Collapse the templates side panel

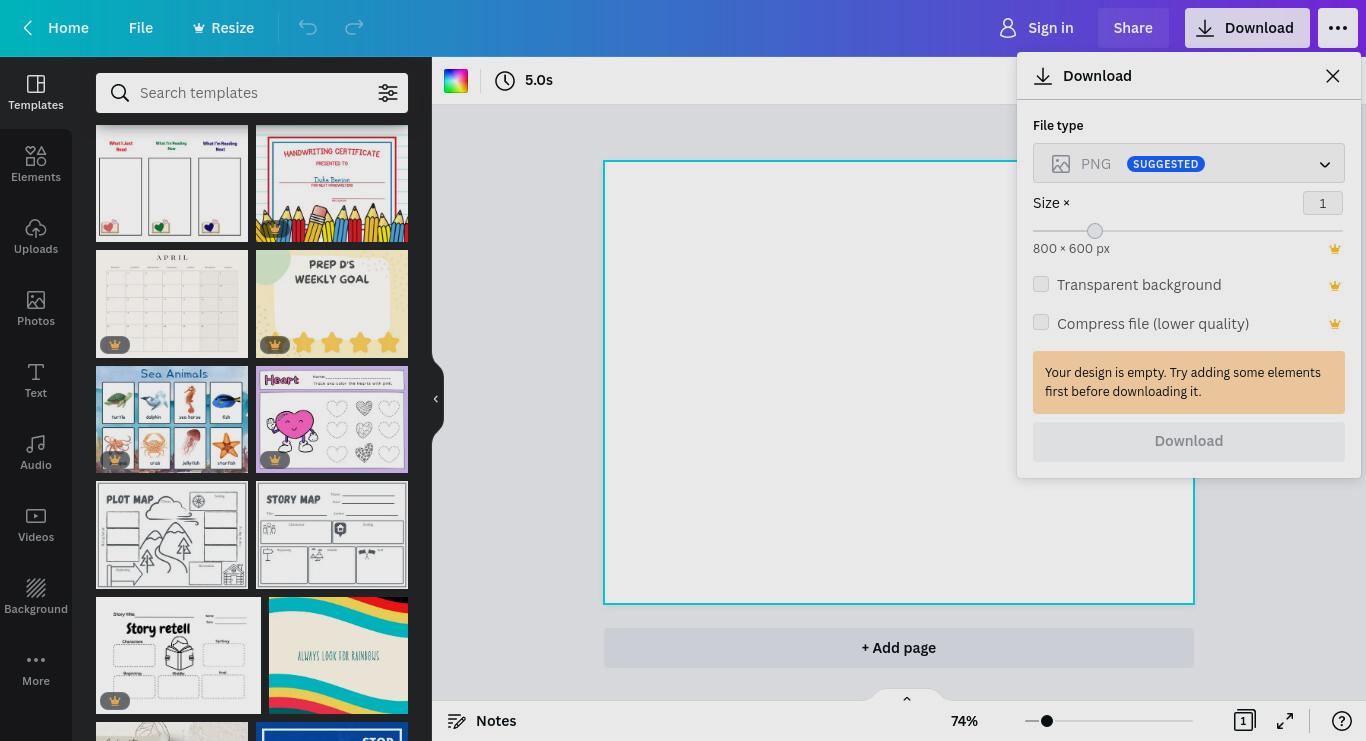tap(436, 399)
